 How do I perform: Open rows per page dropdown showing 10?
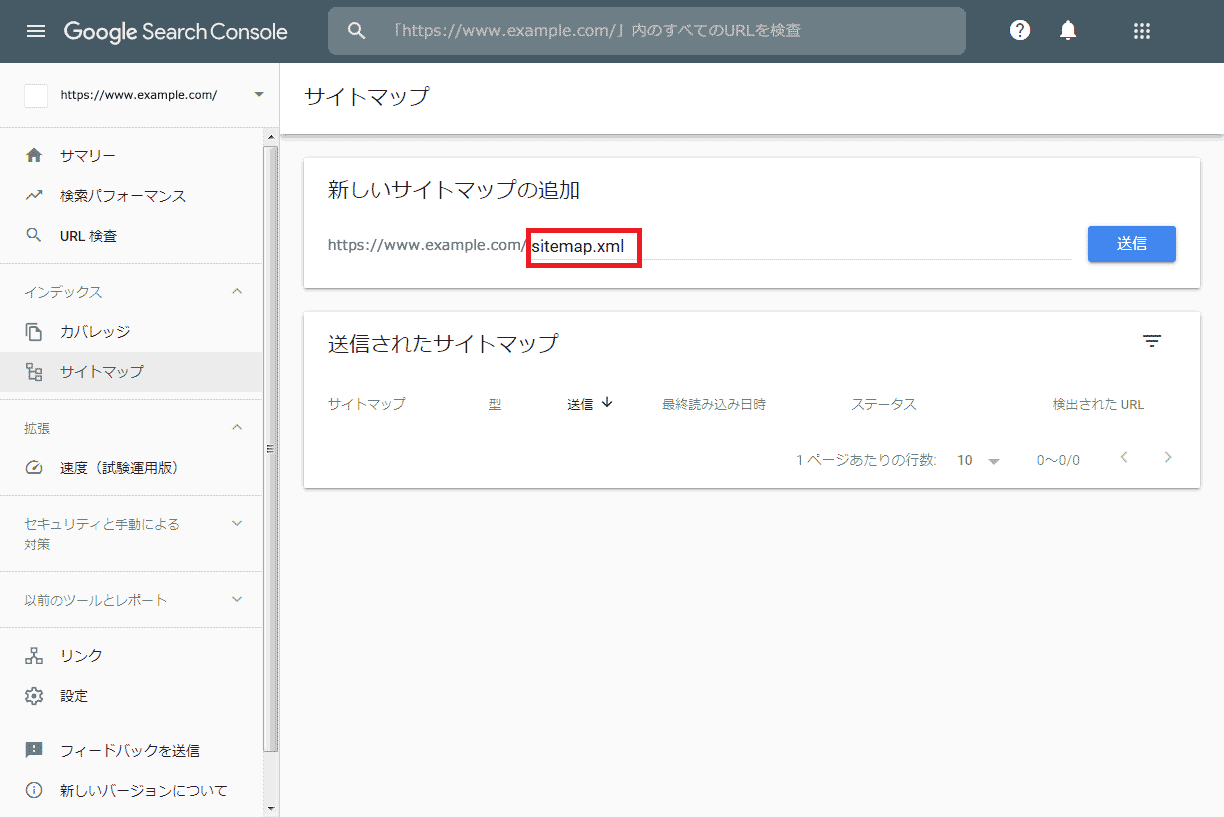[x=977, y=460]
